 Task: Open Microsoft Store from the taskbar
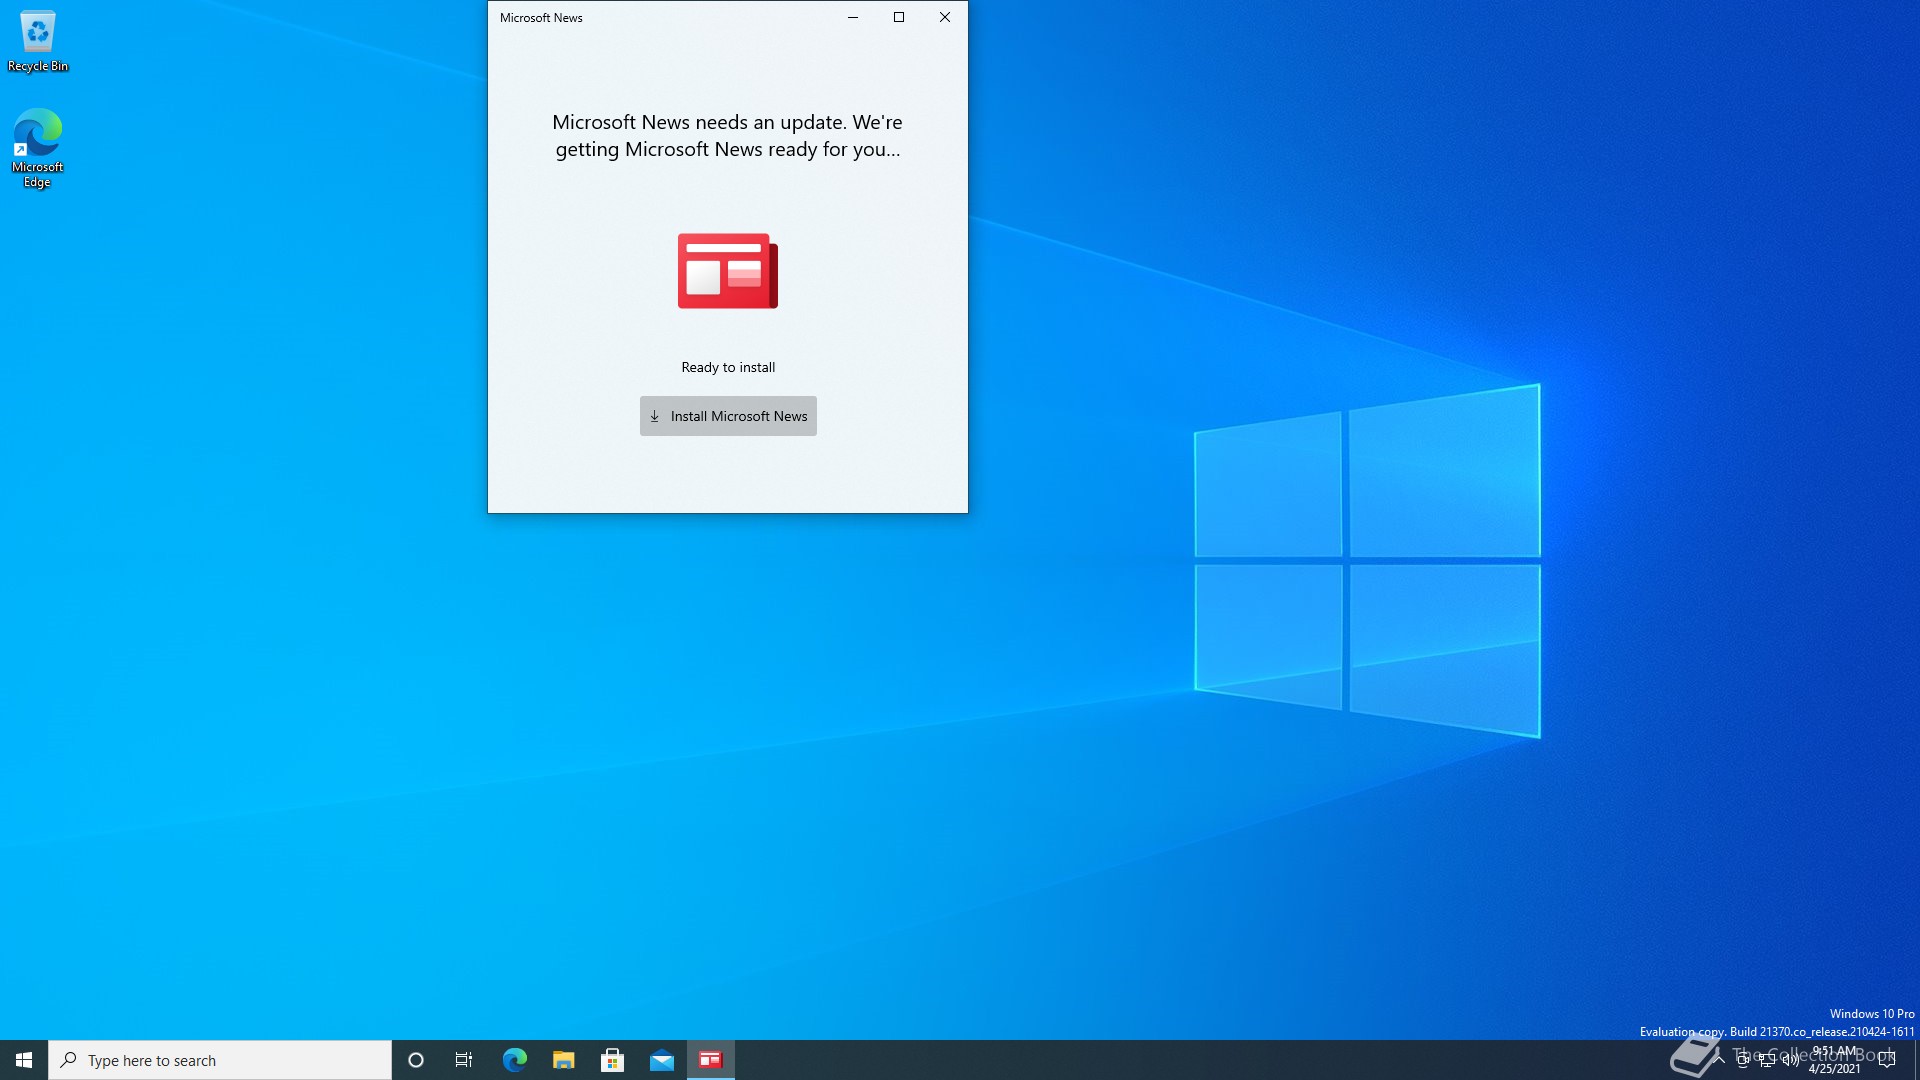(x=612, y=1060)
